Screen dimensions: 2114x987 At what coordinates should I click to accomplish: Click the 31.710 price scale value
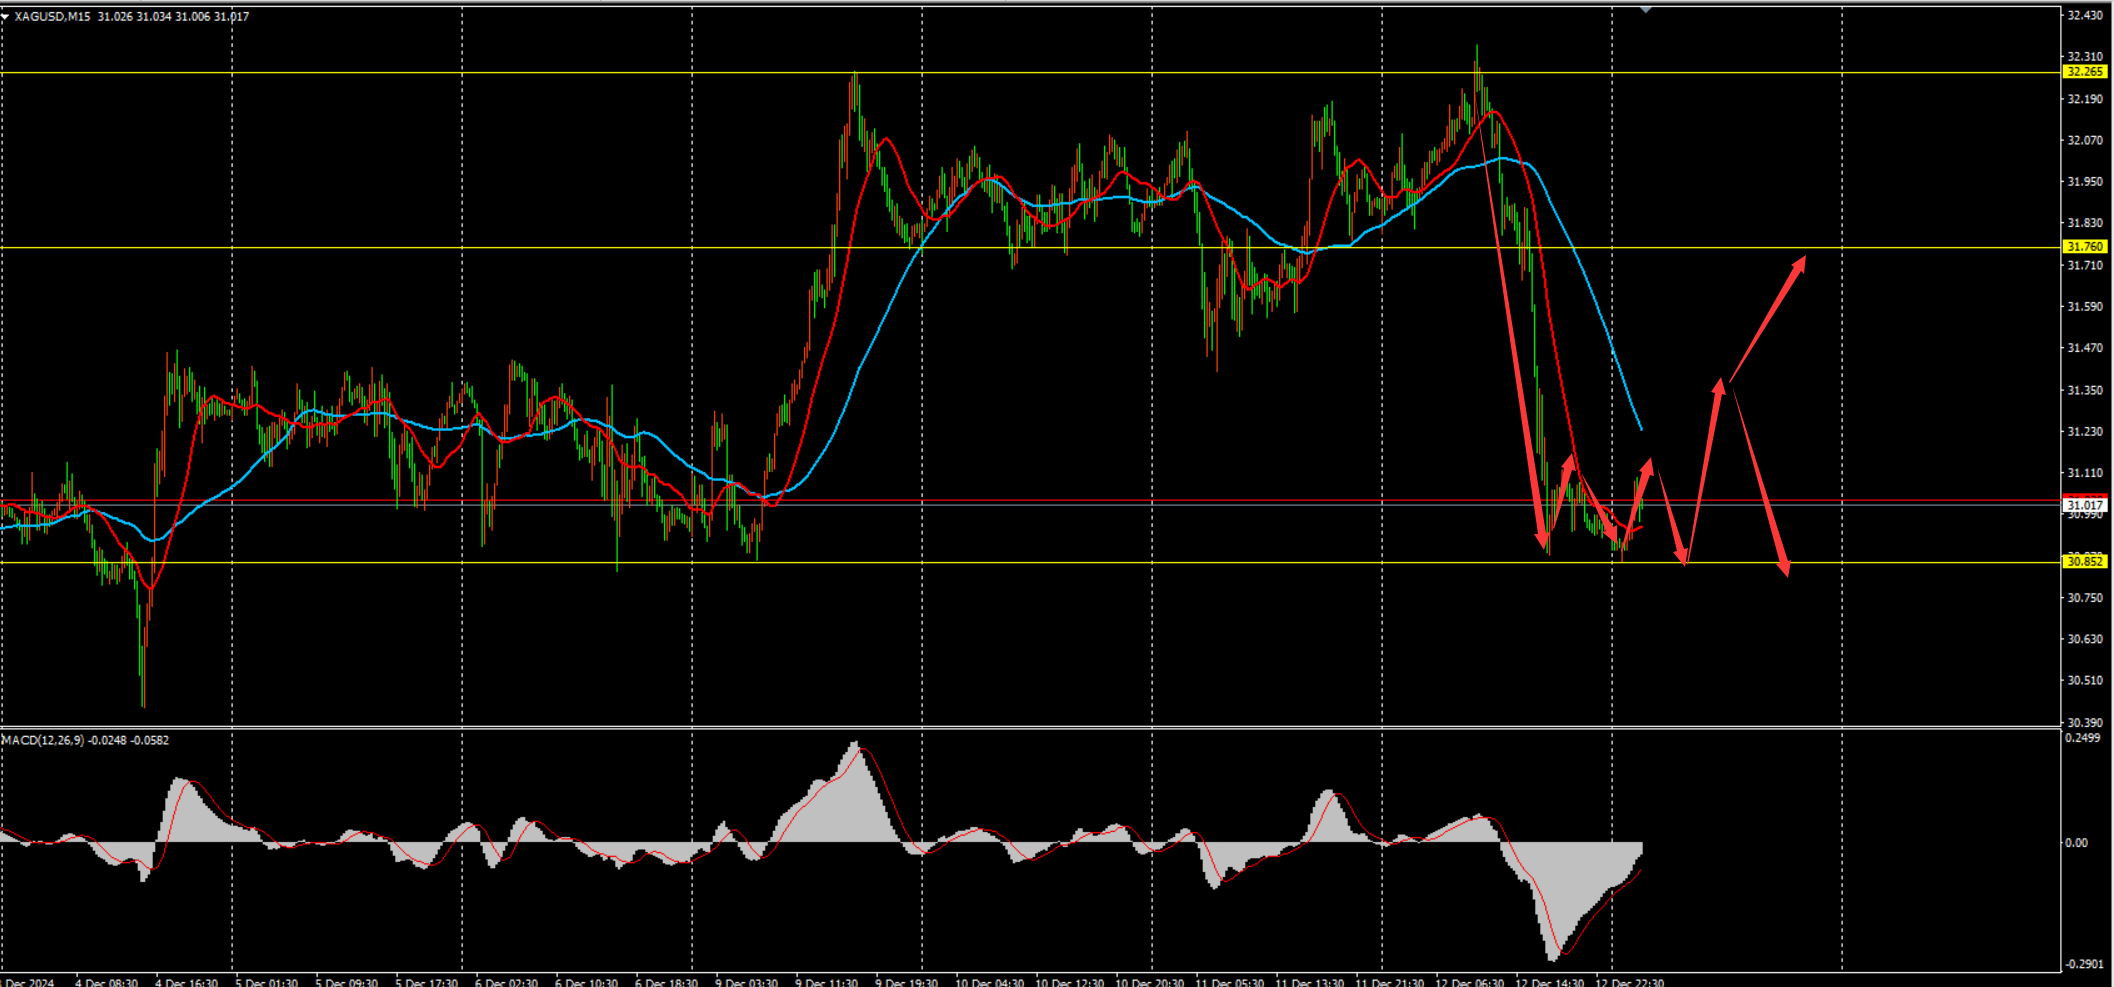coord(2085,265)
